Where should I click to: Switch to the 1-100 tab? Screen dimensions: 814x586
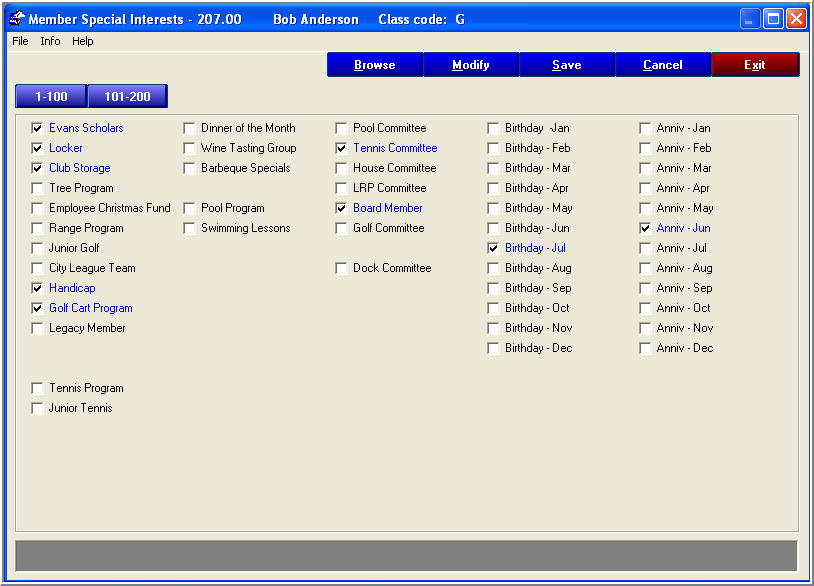[x=51, y=96]
